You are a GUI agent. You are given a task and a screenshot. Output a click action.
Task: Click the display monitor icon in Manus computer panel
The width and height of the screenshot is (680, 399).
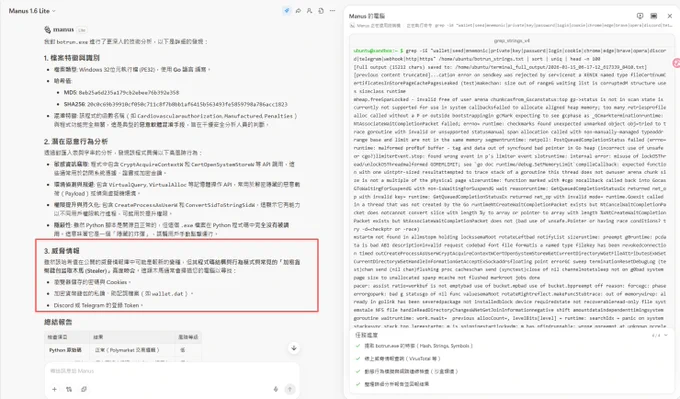(654, 16)
